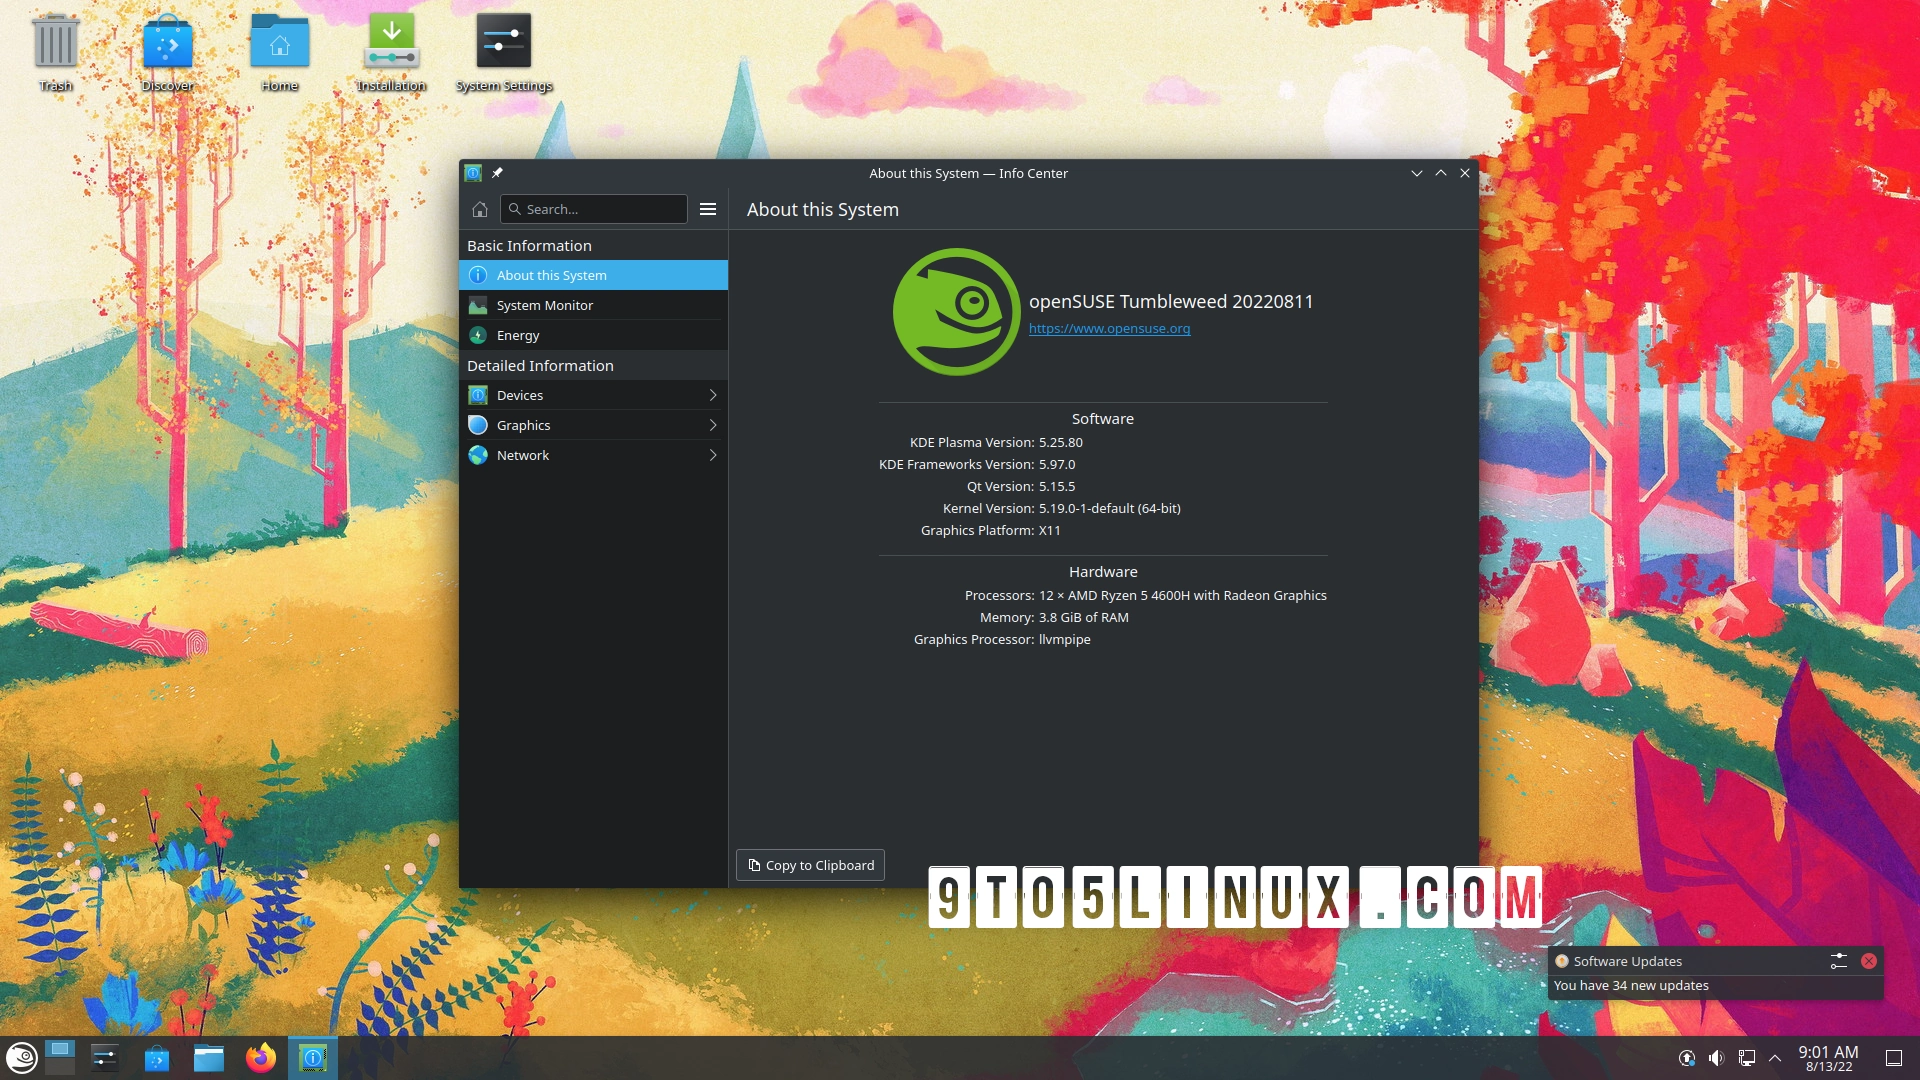Select System Monitor in the sidebar

543,305
